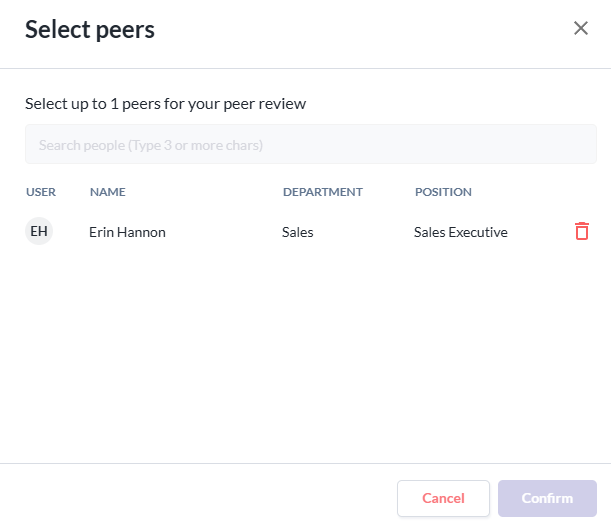Click empty row space between Sales Executive and trash
Viewport: 611px width, 524px height.
point(540,232)
